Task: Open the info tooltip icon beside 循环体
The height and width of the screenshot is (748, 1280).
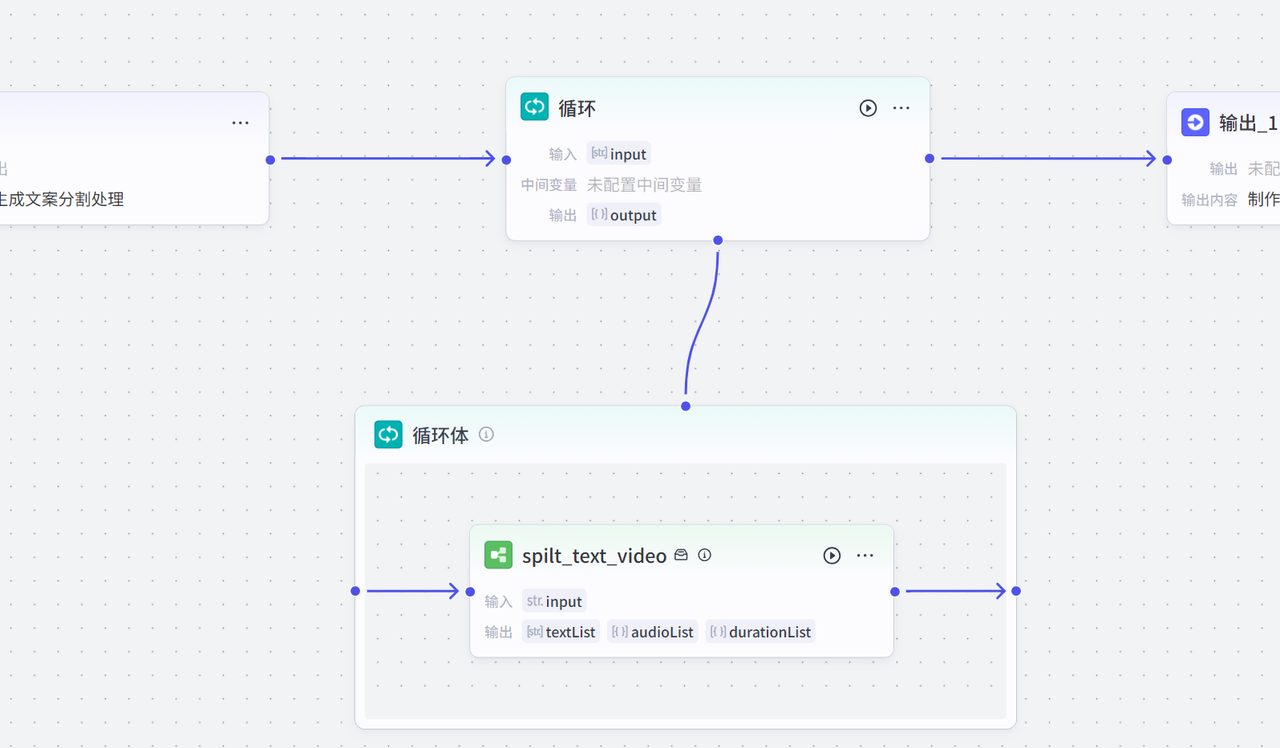Action: coord(486,434)
